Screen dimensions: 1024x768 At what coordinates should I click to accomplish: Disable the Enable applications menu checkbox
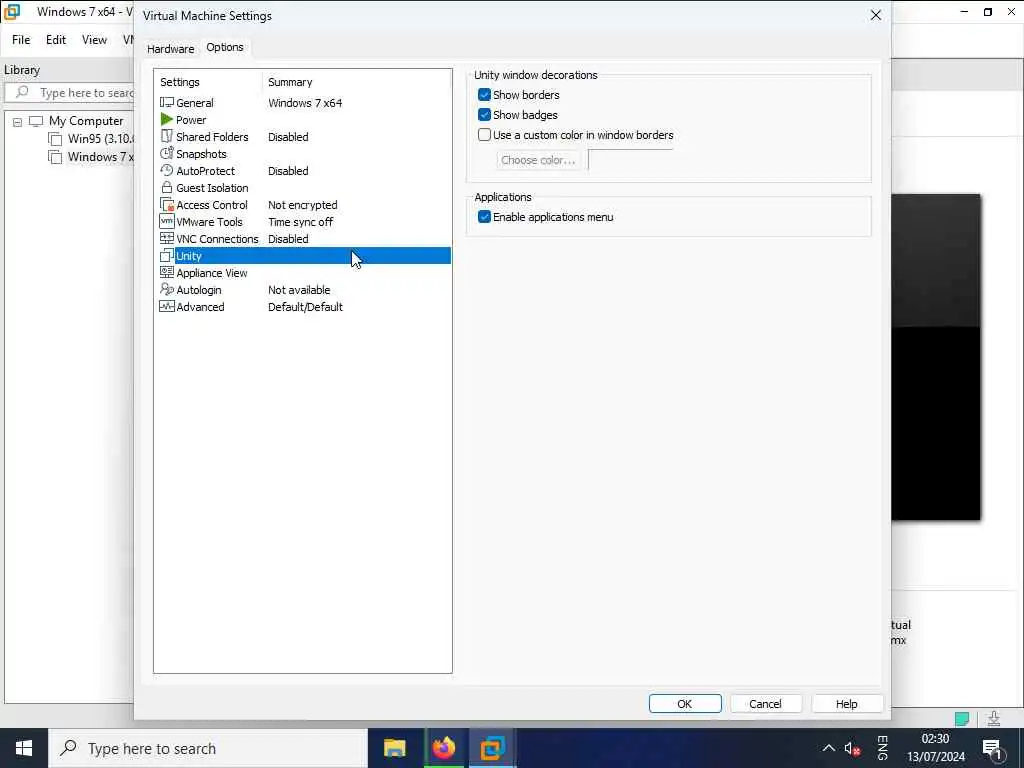[484, 217]
